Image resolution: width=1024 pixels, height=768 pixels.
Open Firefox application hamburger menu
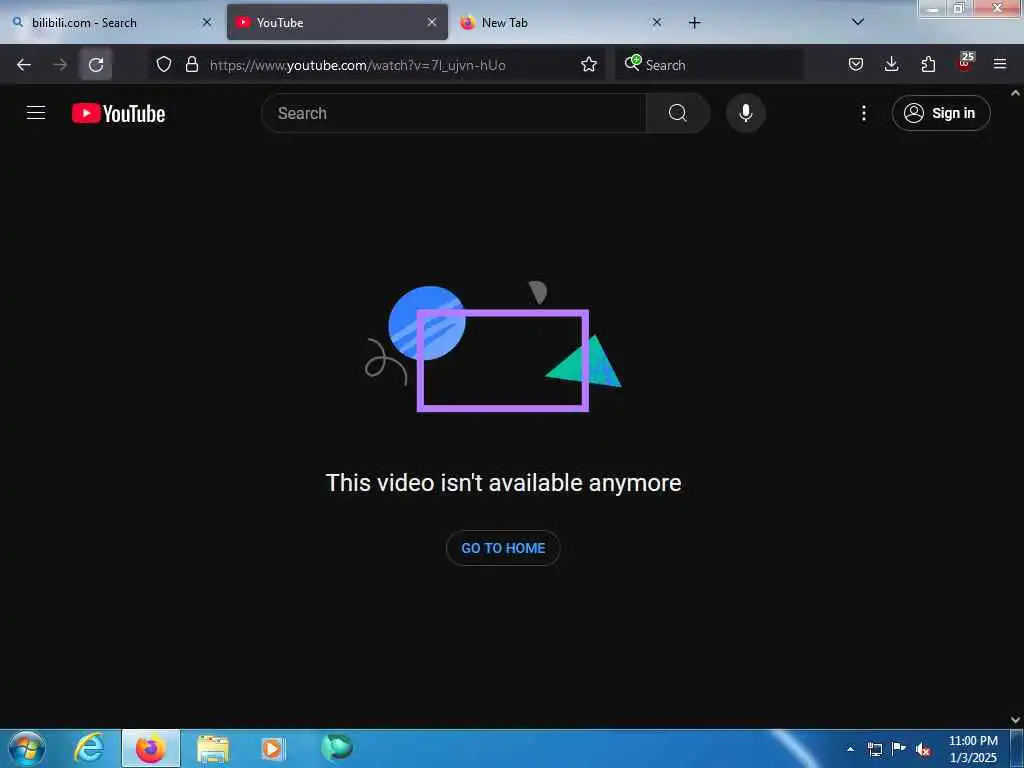pos(1000,64)
